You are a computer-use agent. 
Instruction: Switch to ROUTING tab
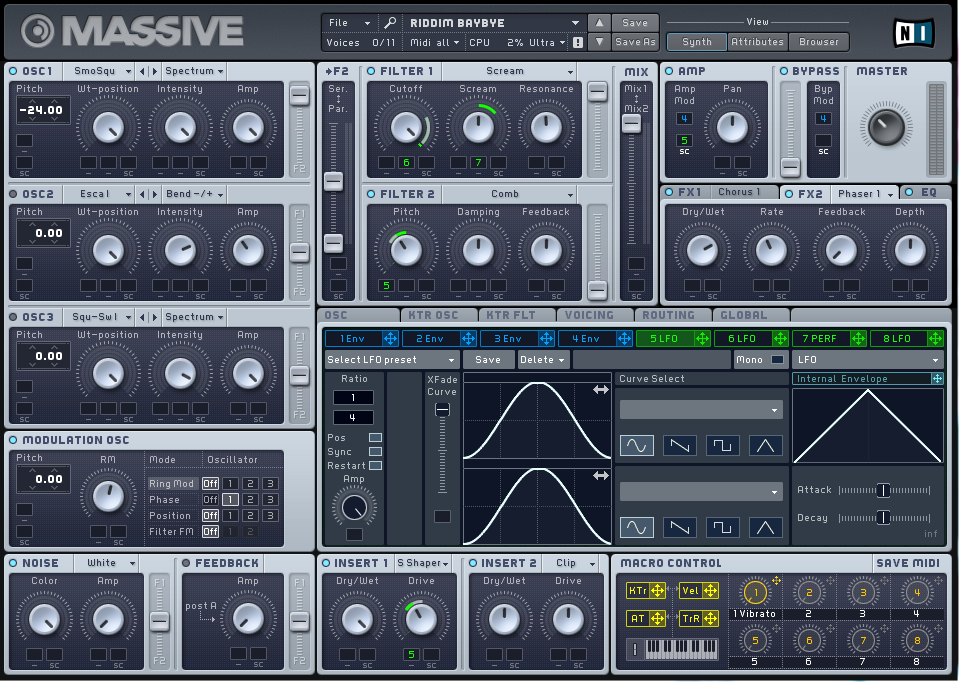(668, 316)
